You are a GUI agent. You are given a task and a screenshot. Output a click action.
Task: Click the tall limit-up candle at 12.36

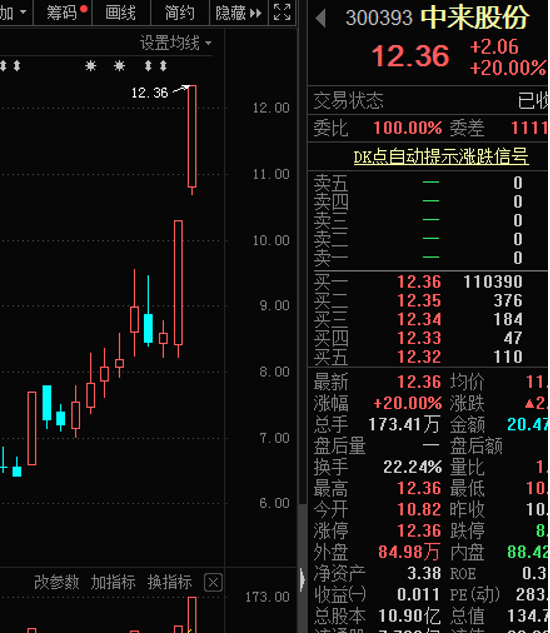pos(192,136)
